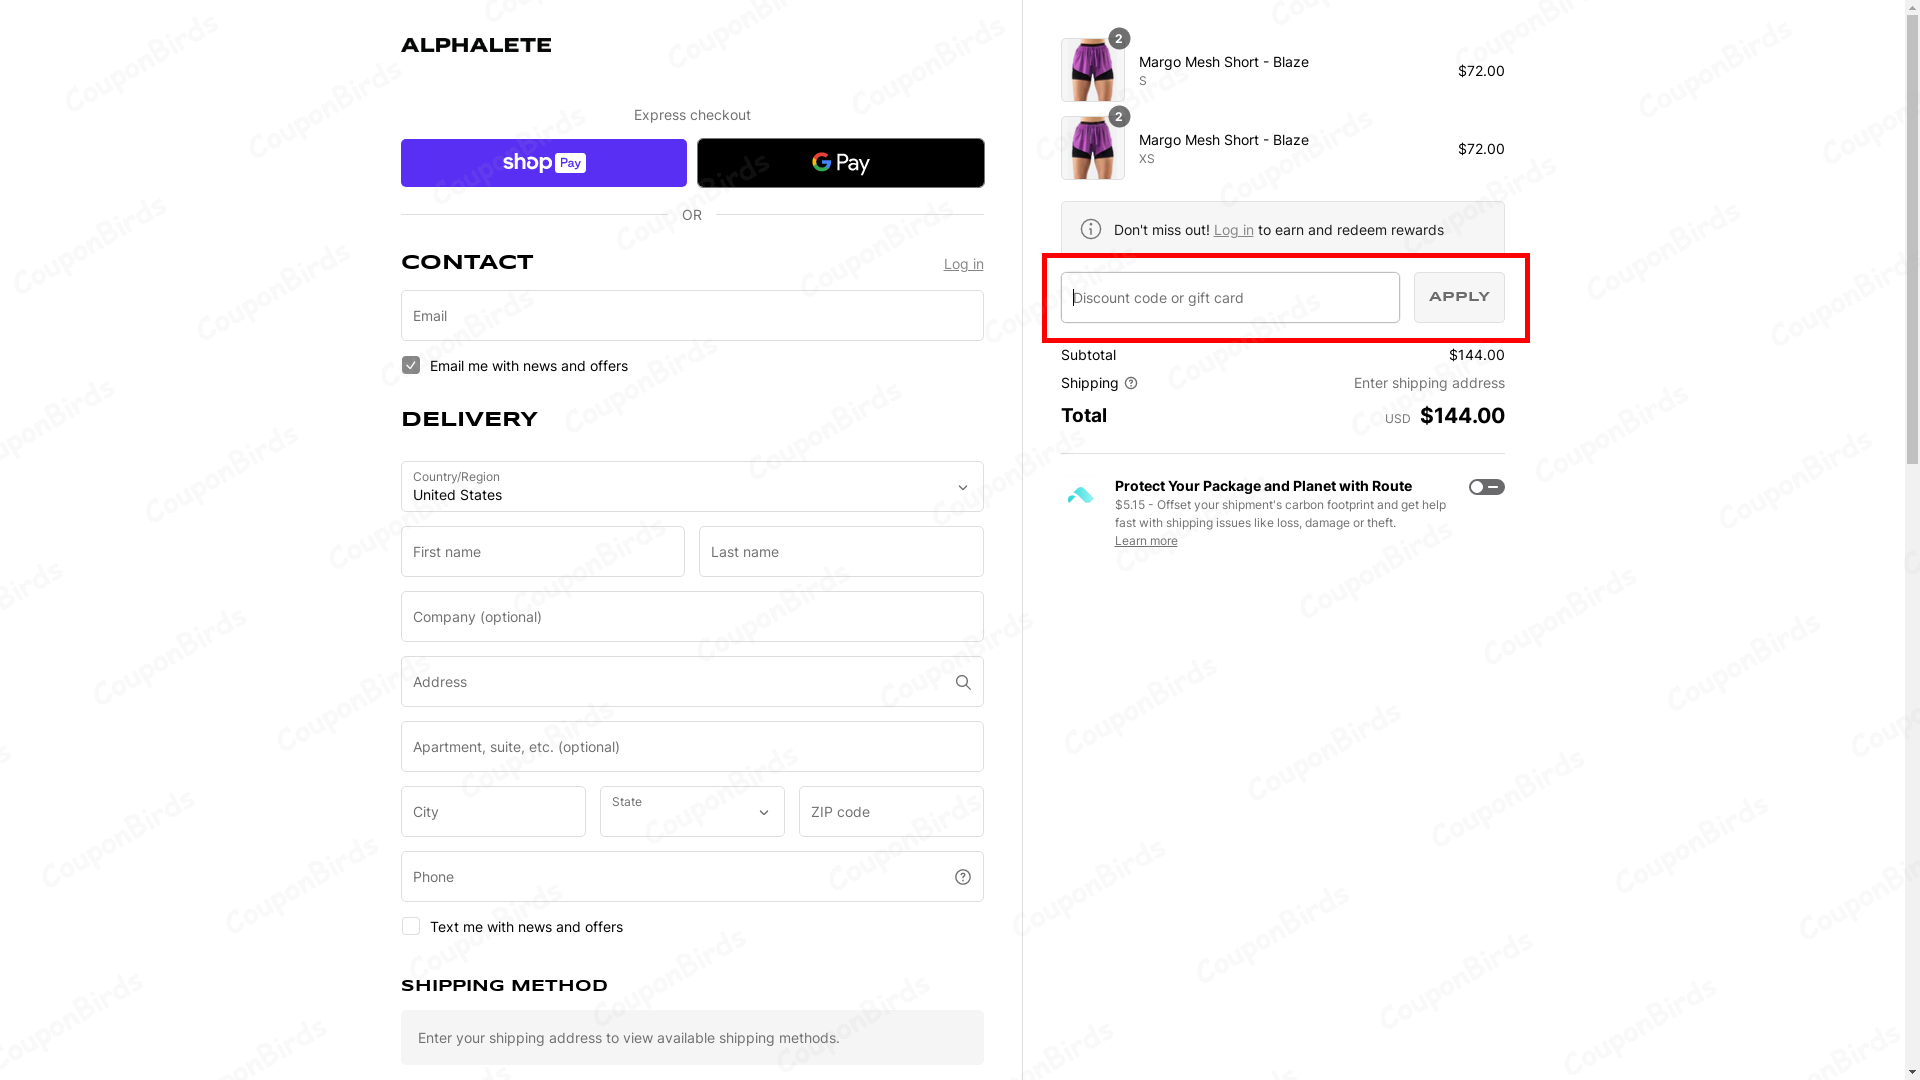The image size is (1920, 1080).
Task: Click the size S Margo Mesh Short thumbnail
Action: click(x=1092, y=70)
